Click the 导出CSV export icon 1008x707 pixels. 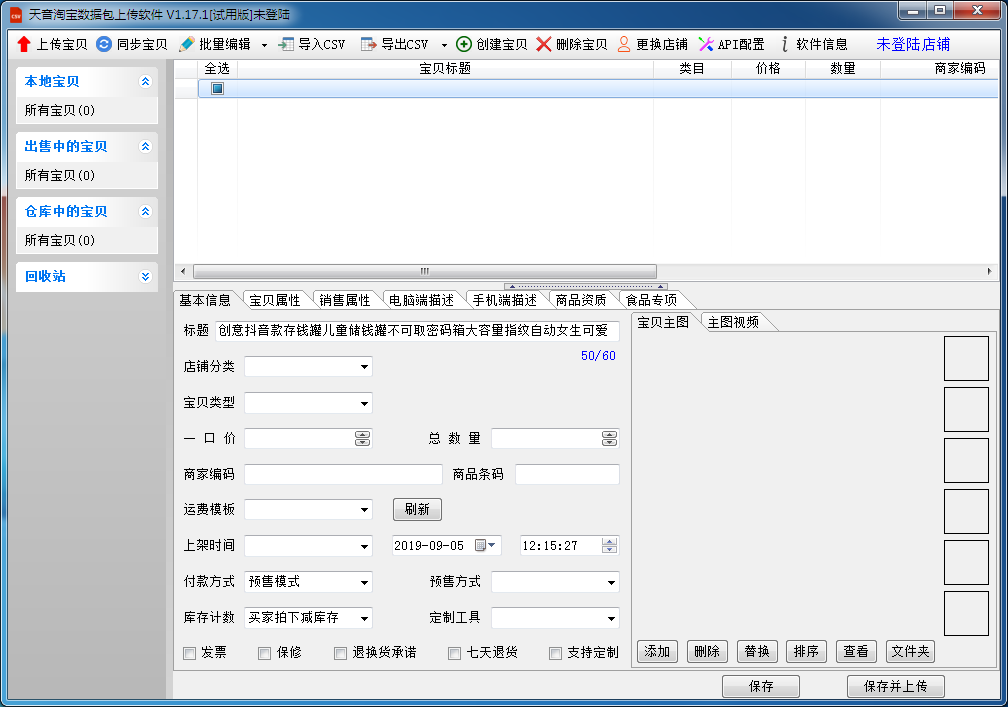point(368,44)
